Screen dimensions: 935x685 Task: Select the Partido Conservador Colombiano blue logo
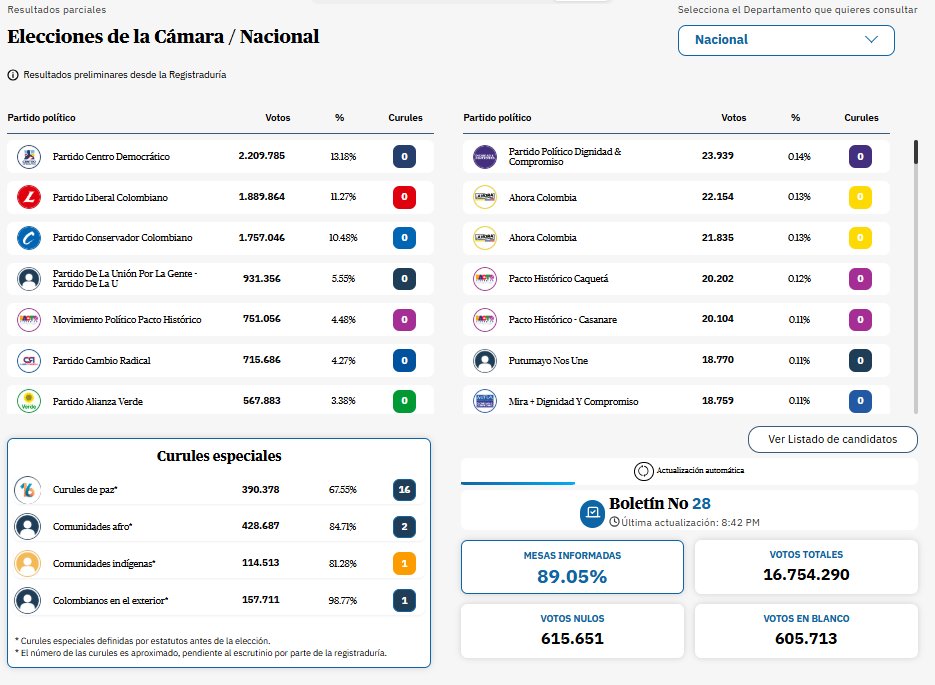pyautogui.click(x=30, y=238)
